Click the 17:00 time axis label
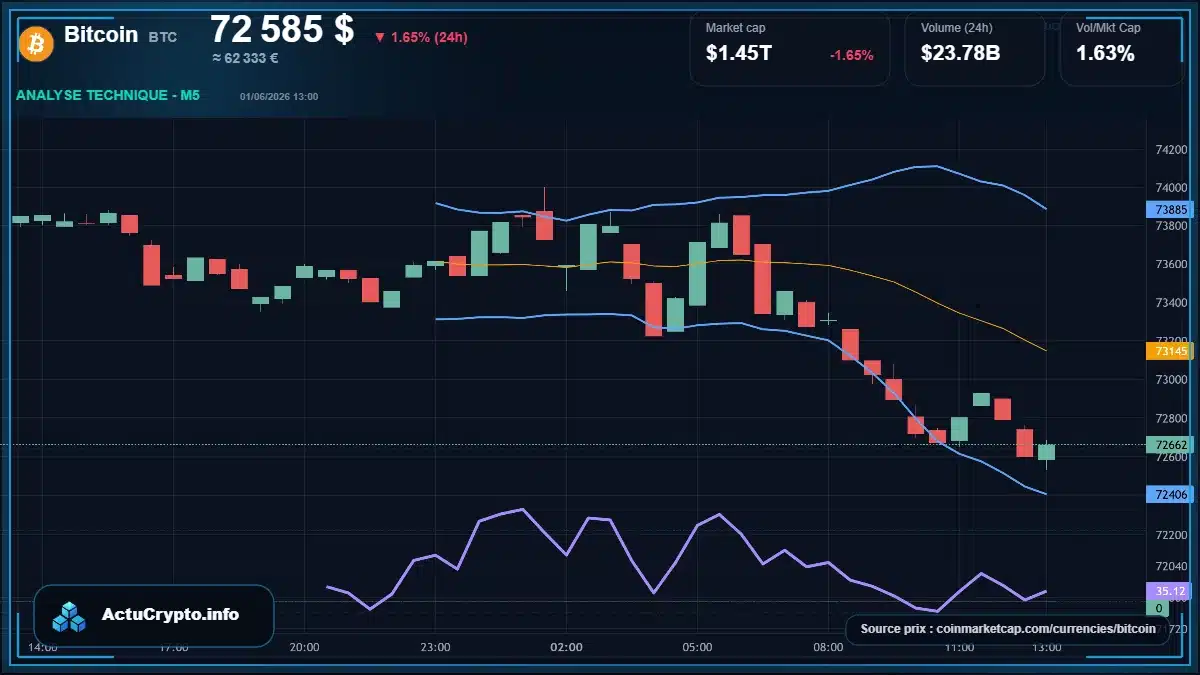This screenshot has height=675, width=1200. tap(174, 647)
